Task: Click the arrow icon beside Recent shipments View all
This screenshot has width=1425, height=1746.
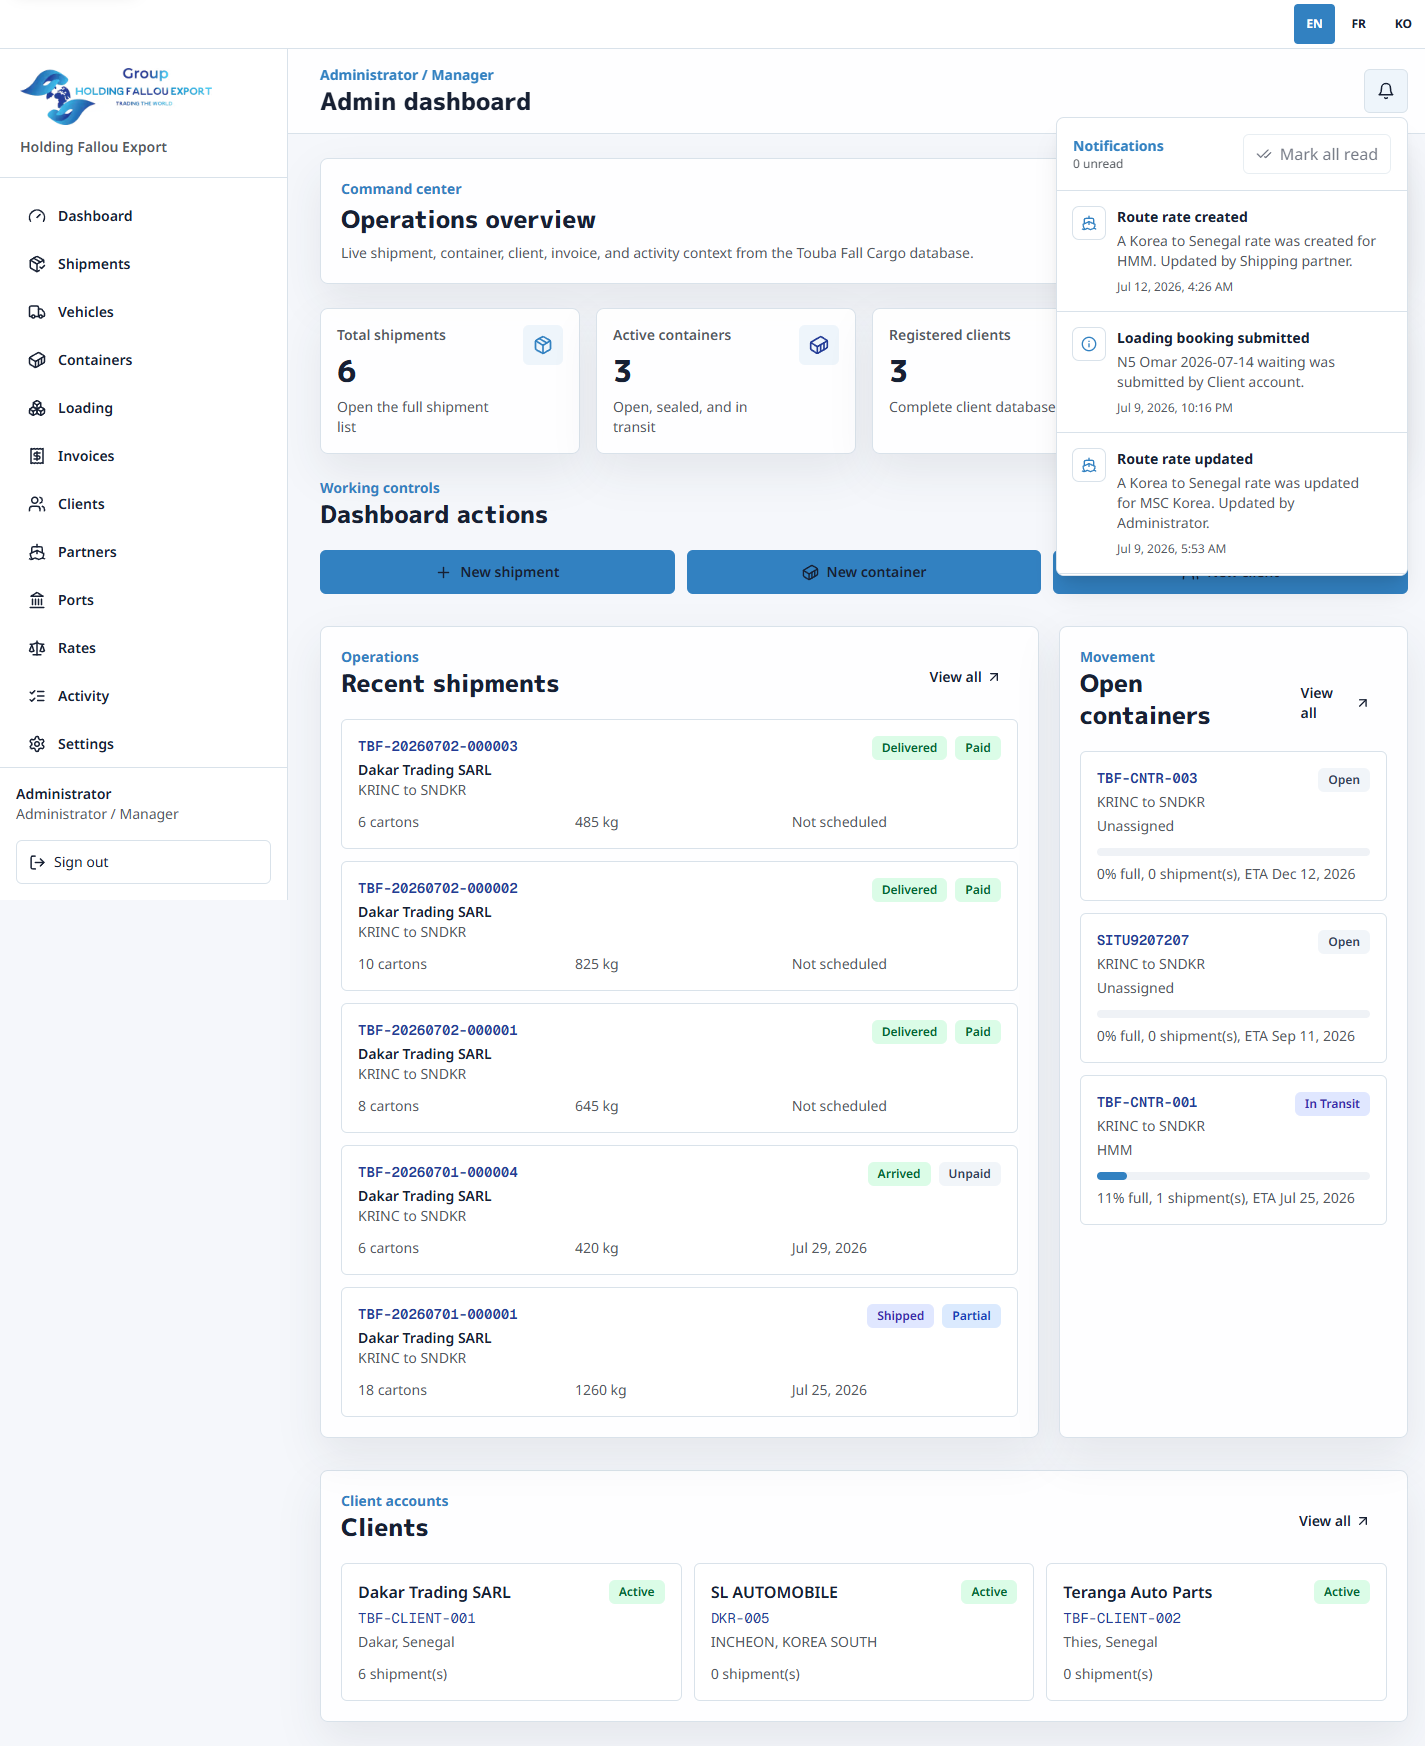Action: [x=994, y=677]
